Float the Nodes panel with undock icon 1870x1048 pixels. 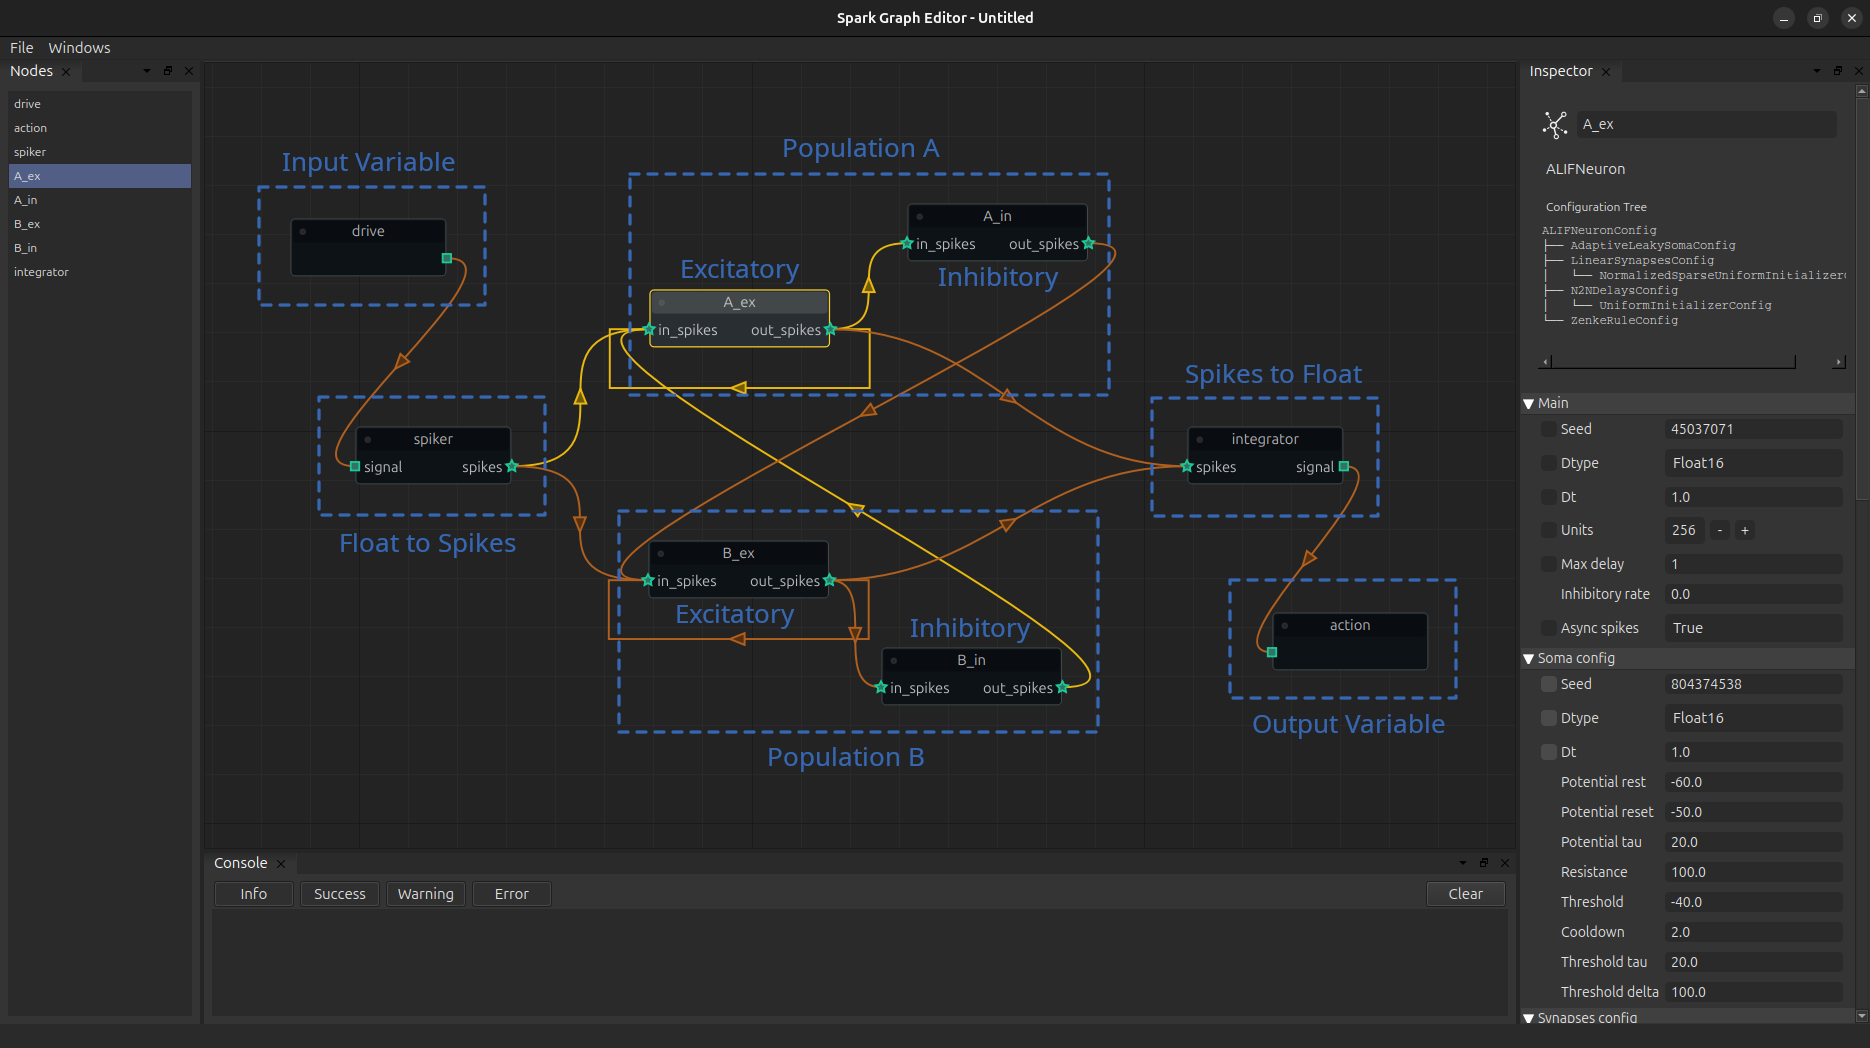pyautogui.click(x=168, y=71)
